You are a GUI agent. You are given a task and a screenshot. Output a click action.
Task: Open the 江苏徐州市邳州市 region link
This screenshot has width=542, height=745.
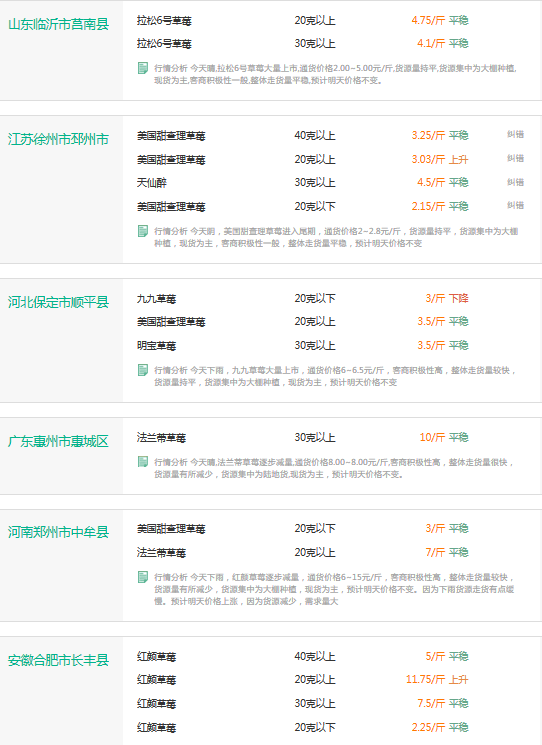click(58, 139)
